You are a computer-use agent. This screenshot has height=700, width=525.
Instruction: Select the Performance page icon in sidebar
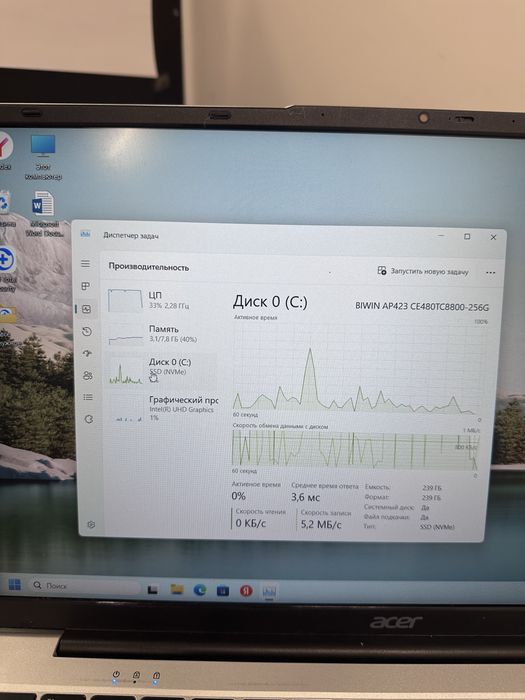pos(87,309)
